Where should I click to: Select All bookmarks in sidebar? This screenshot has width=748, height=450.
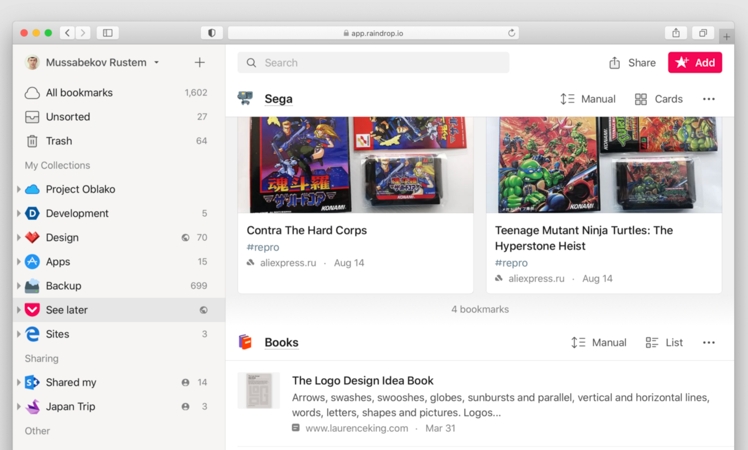pyautogui.click(x=79, y=93)
